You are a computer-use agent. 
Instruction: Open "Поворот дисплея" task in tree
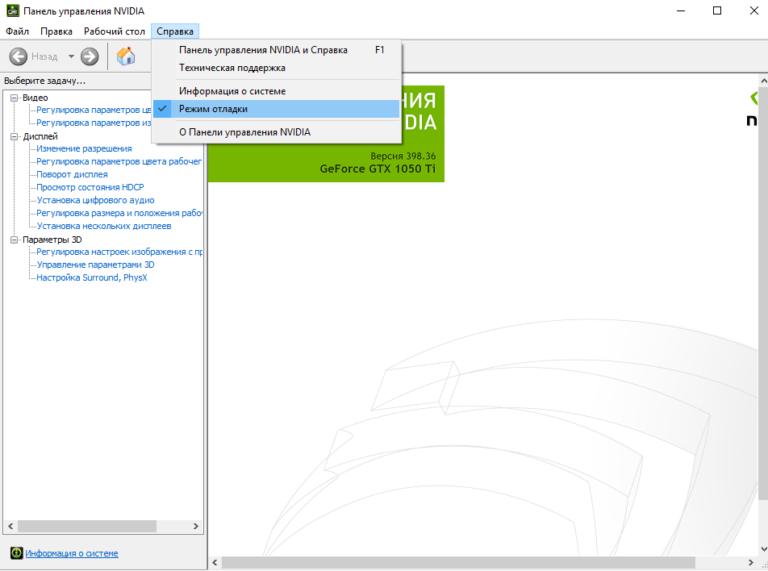[72, 175]
